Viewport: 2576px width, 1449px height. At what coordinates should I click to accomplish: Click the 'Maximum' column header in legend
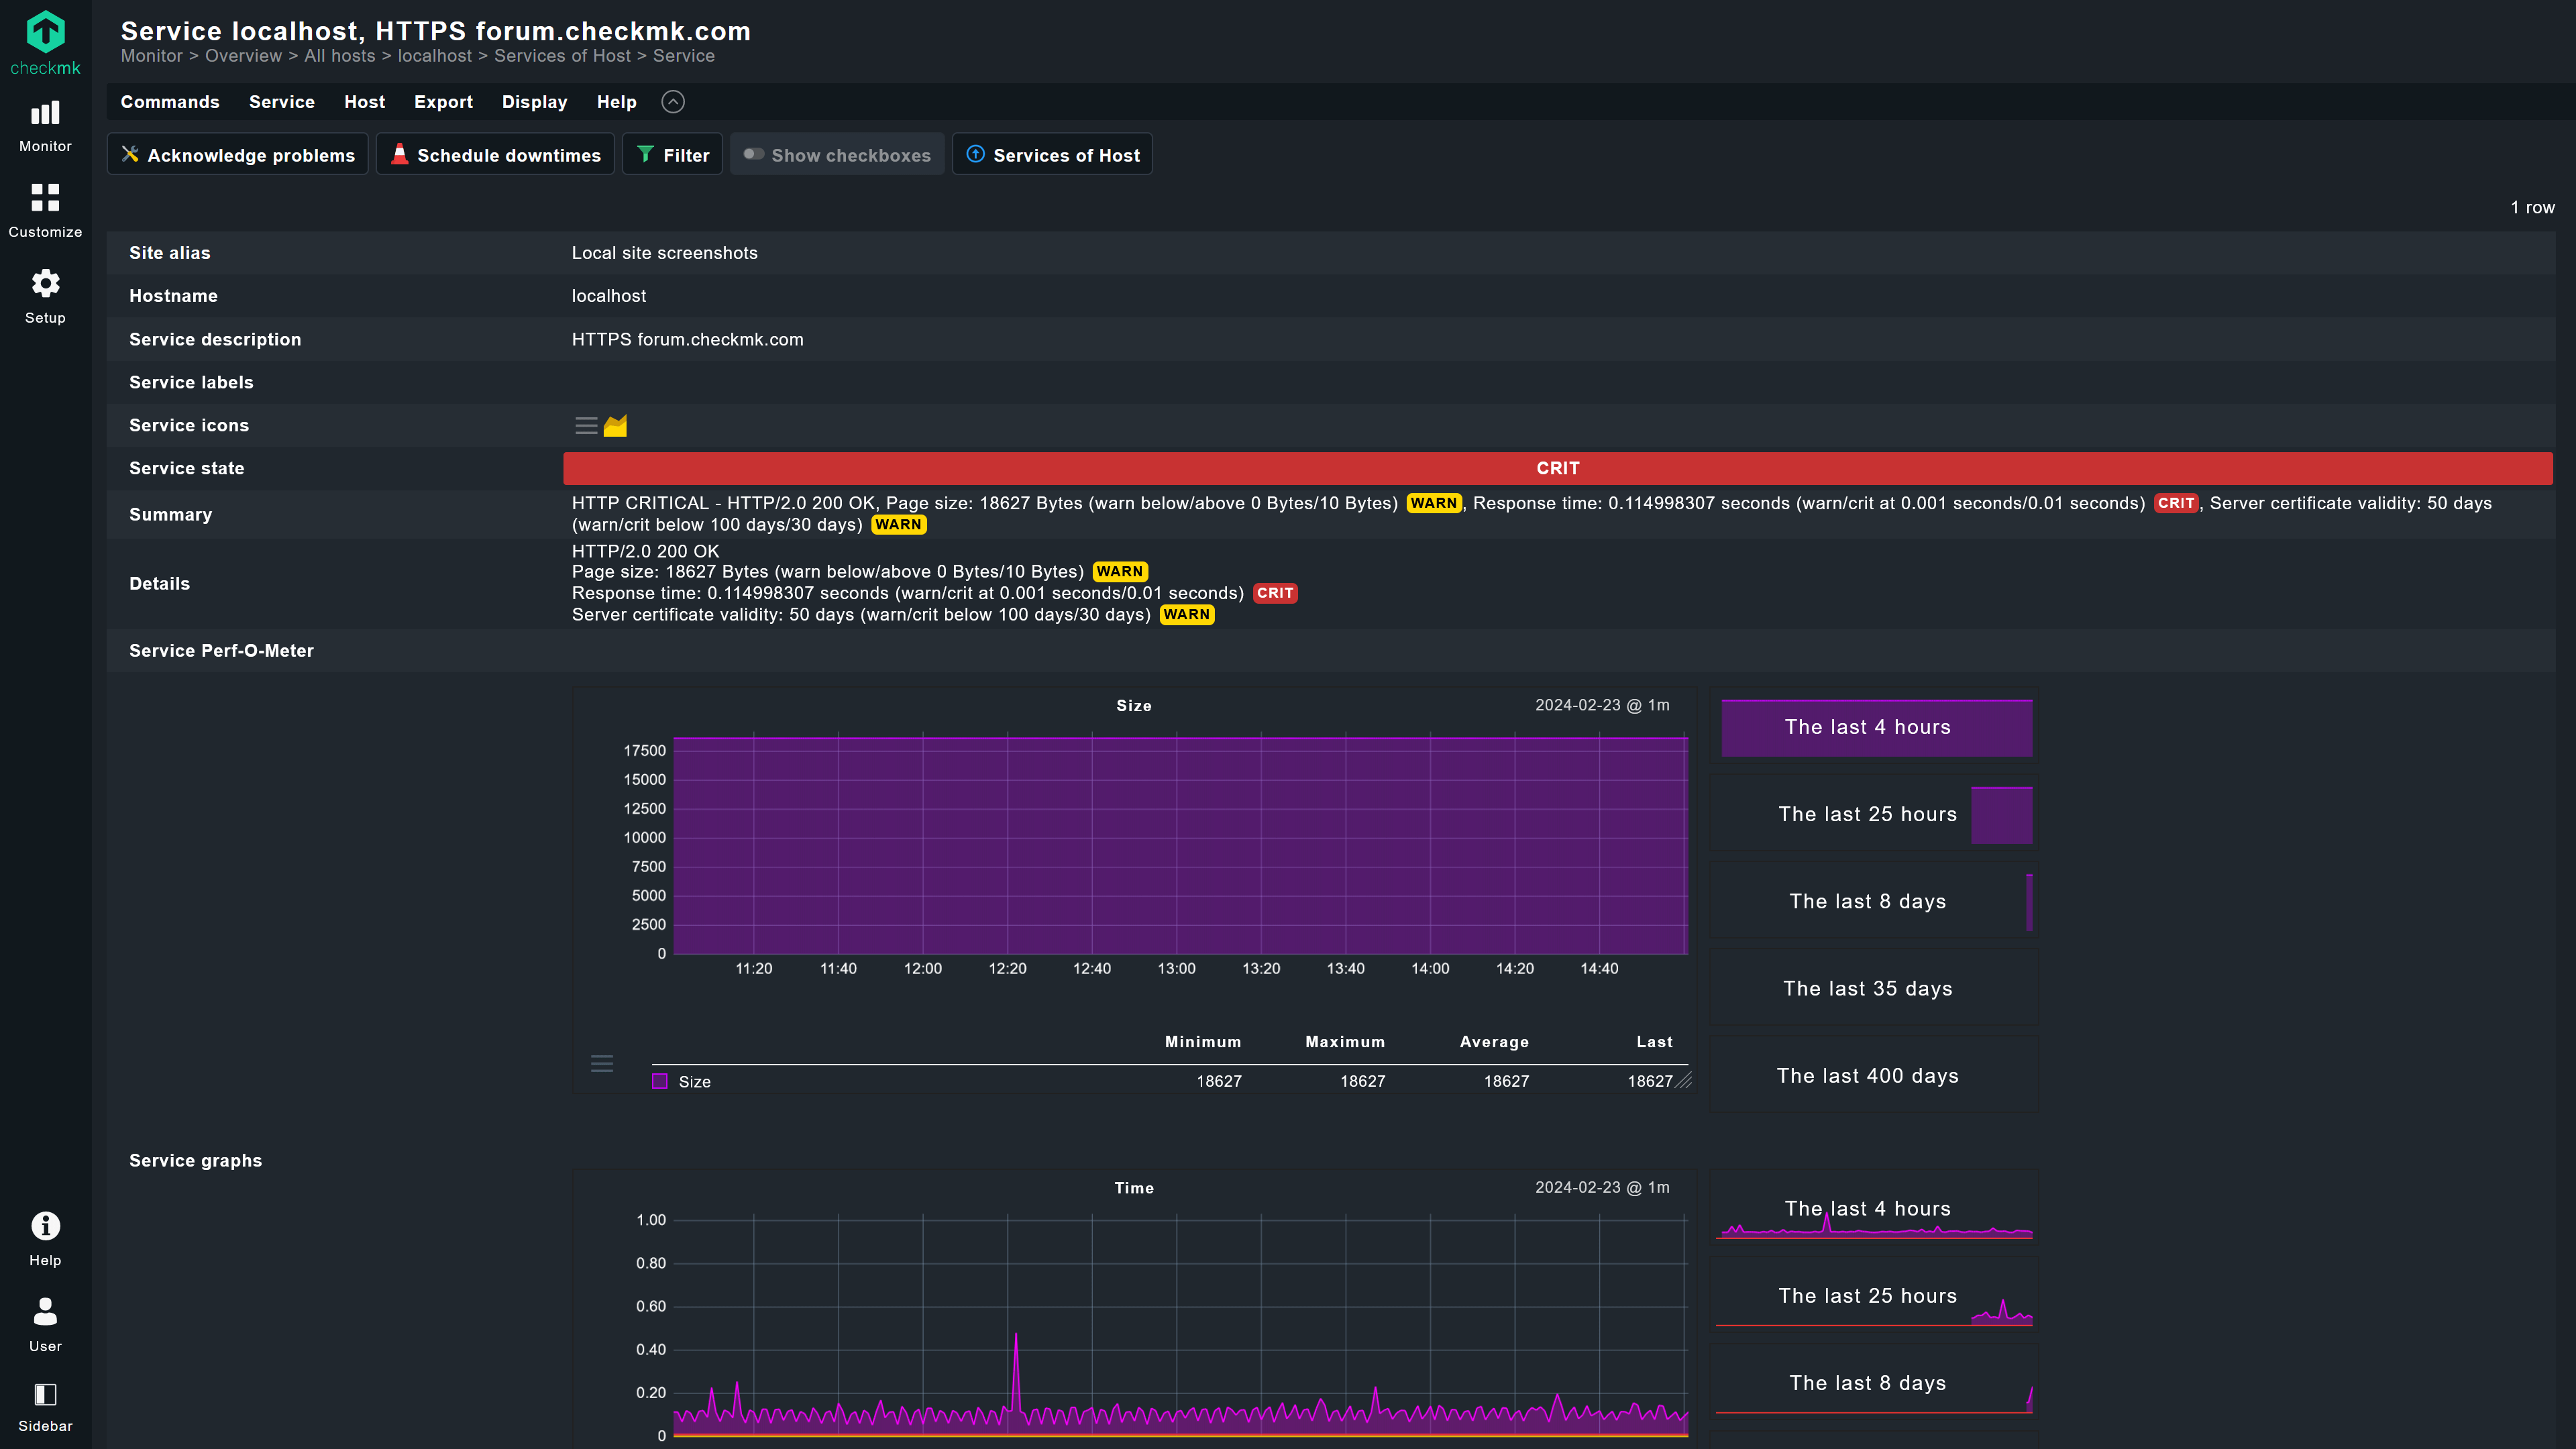click(x=1345, y=1042)
